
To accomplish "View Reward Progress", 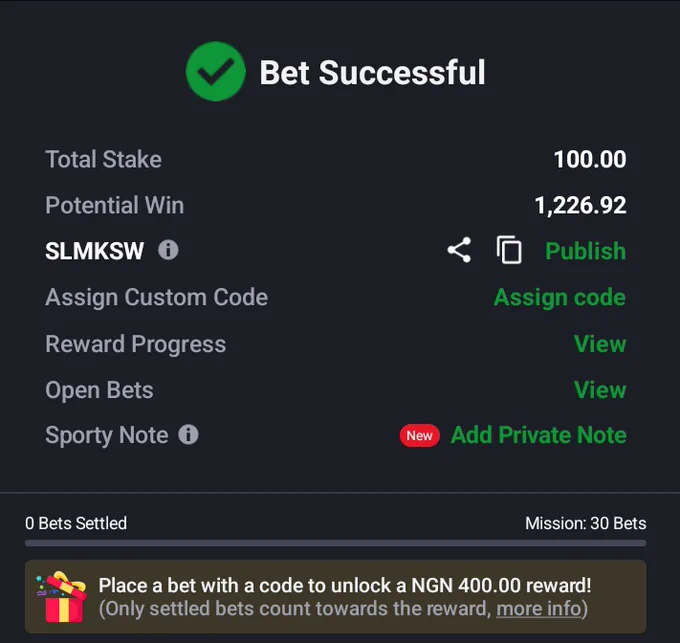I will (600, 344).
